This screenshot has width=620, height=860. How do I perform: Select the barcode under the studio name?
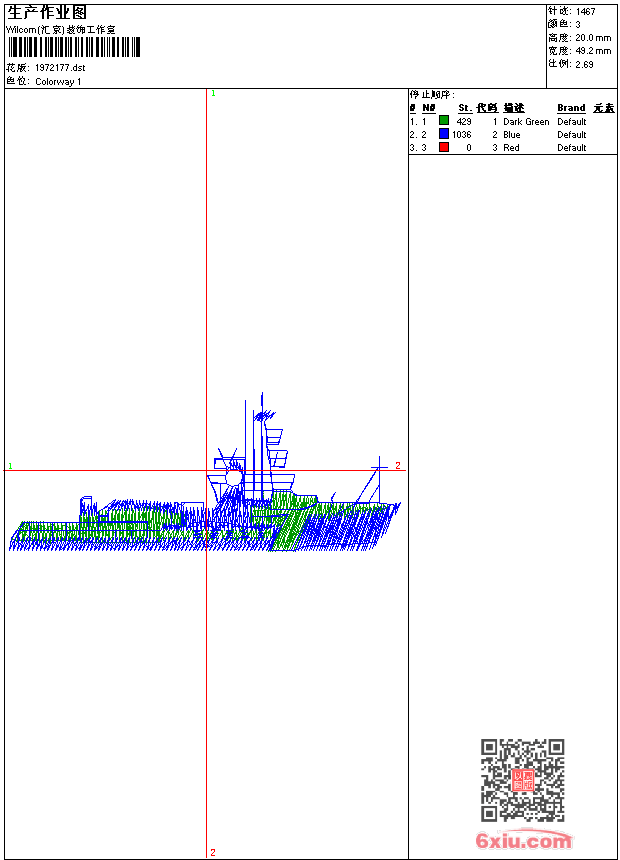pyautogui.click(x=74, y=47)
